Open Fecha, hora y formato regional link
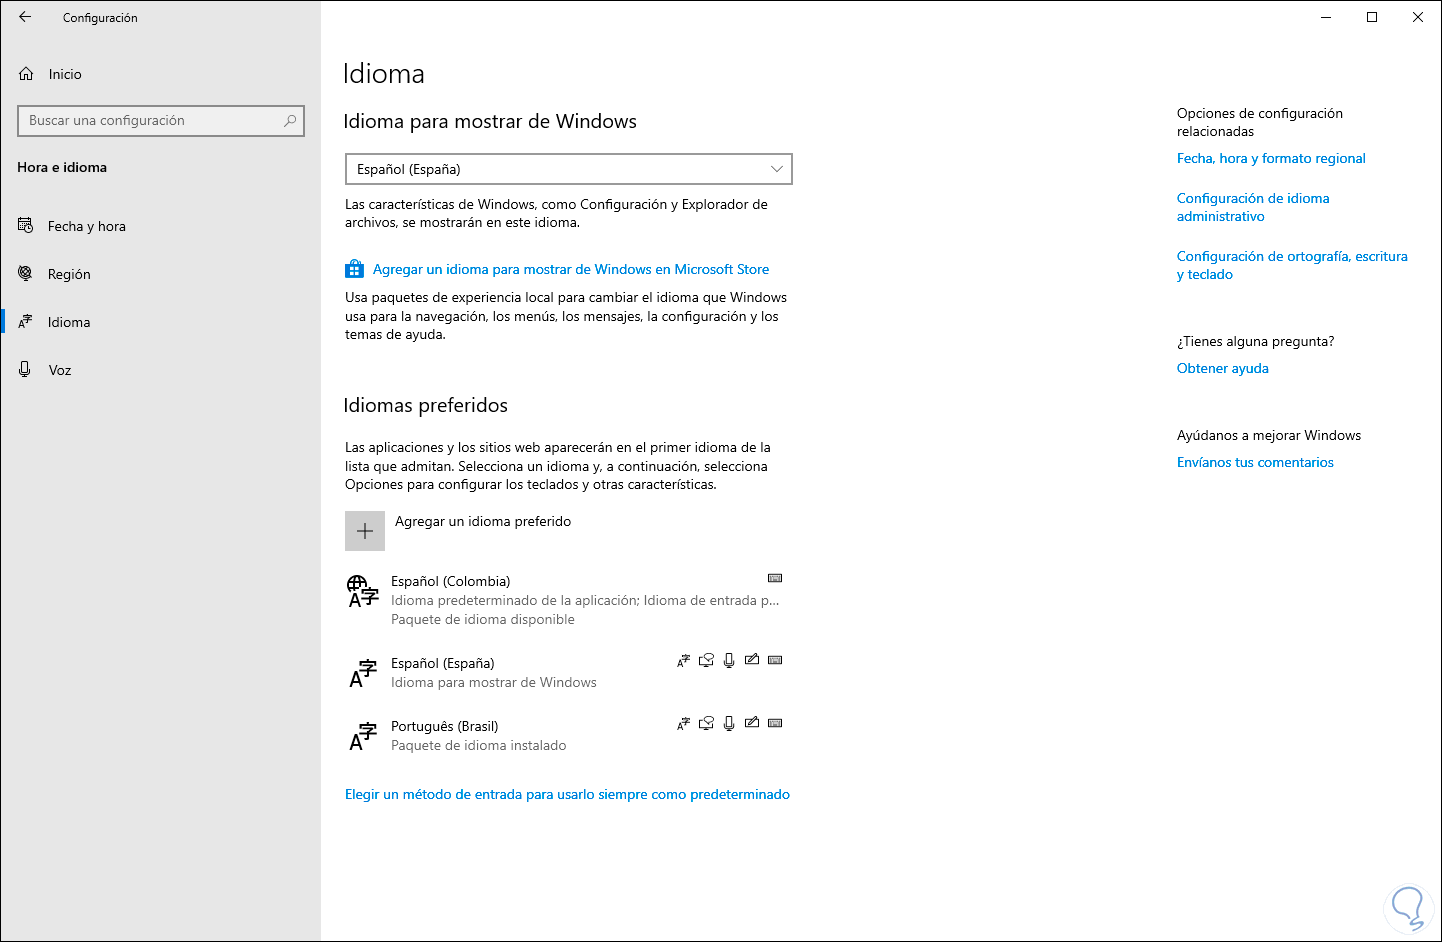This screenshot has height=942, width=1442. coord(1270,158)
